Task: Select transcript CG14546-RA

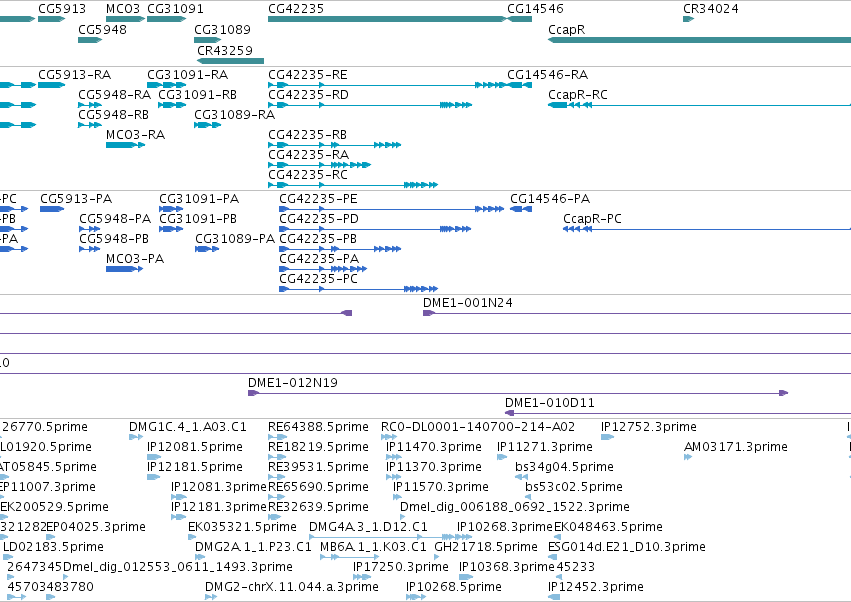Action: [x=519, y=85]
